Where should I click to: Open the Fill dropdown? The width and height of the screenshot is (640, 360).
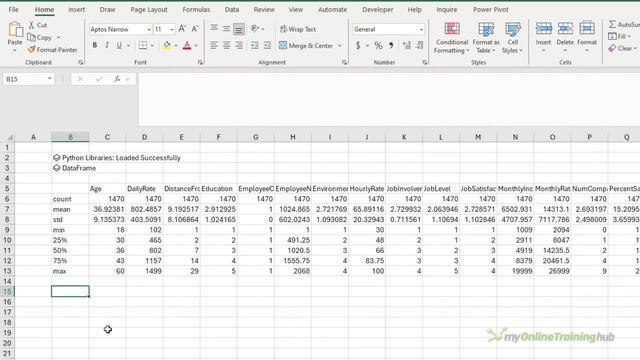[x=620, y=37]
